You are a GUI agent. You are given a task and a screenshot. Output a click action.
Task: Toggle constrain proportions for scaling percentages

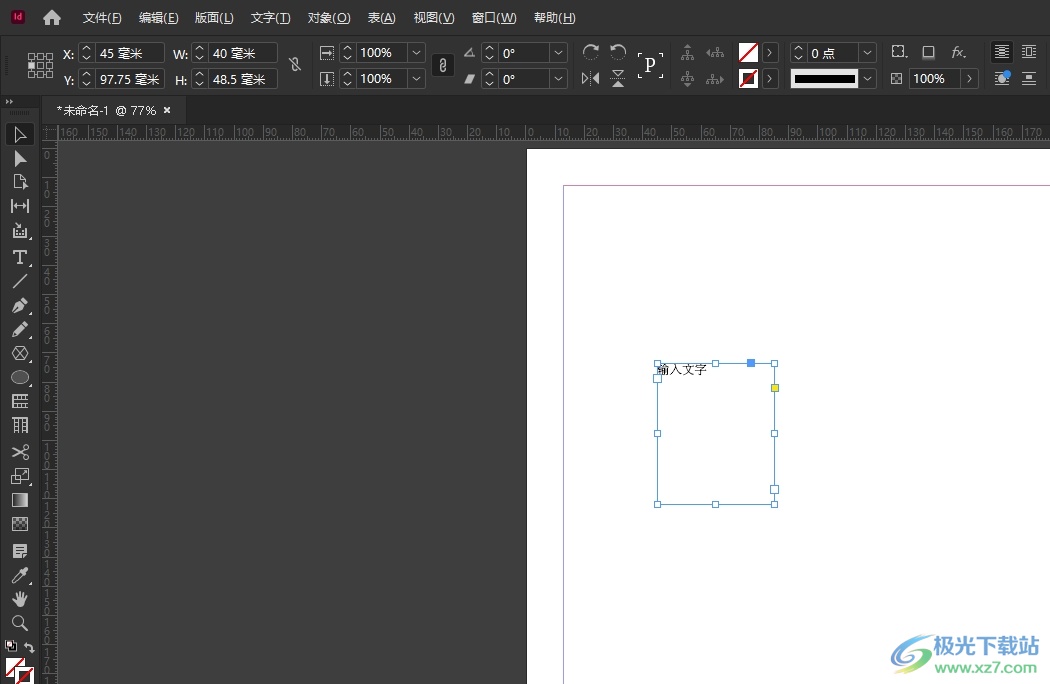(443, 65)
